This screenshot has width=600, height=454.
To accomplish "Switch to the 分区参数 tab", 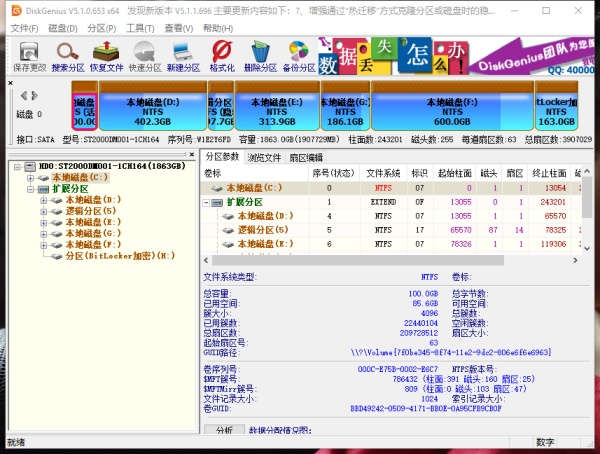I will (222, 157).
